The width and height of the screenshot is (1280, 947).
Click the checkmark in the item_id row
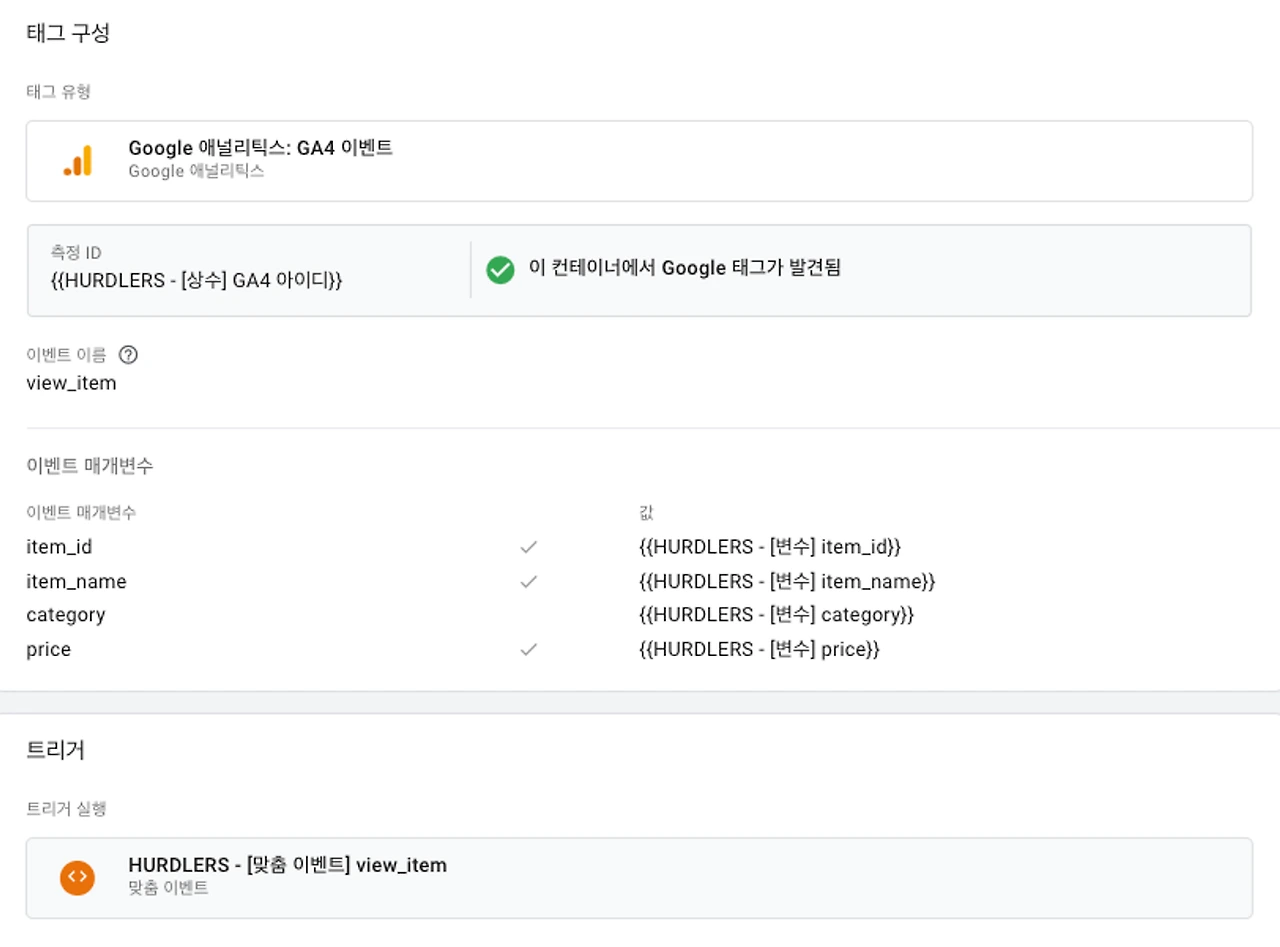pyautogui.click(x=529, y=547)
